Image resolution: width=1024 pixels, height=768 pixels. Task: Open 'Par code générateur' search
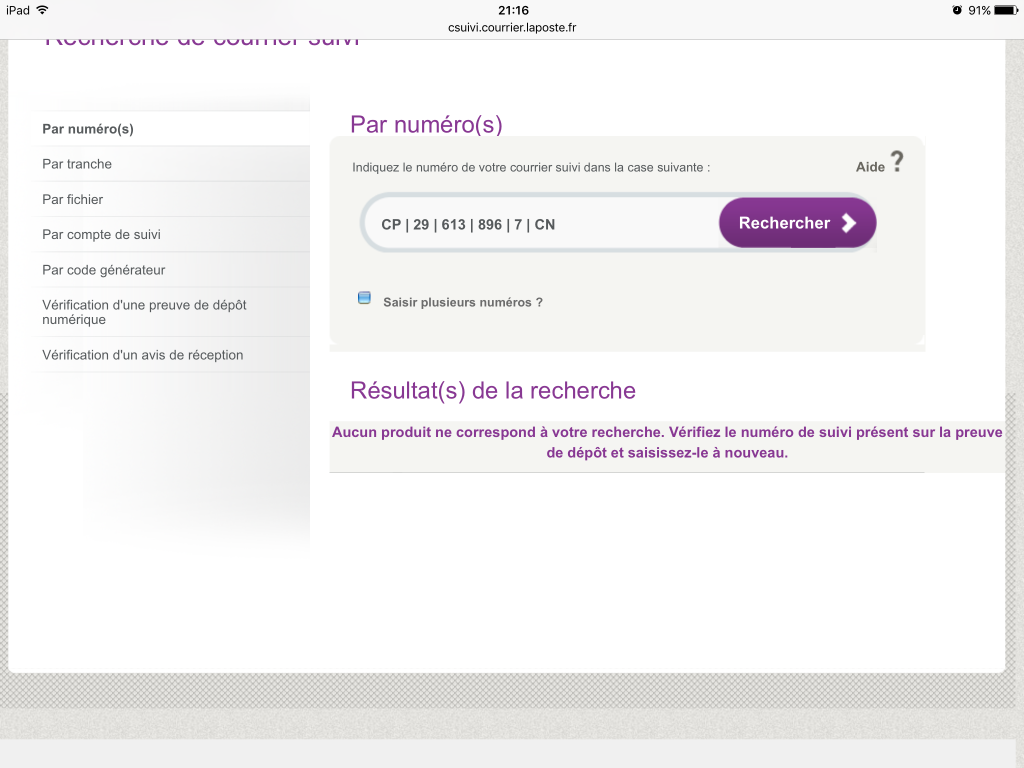(171, 270)
